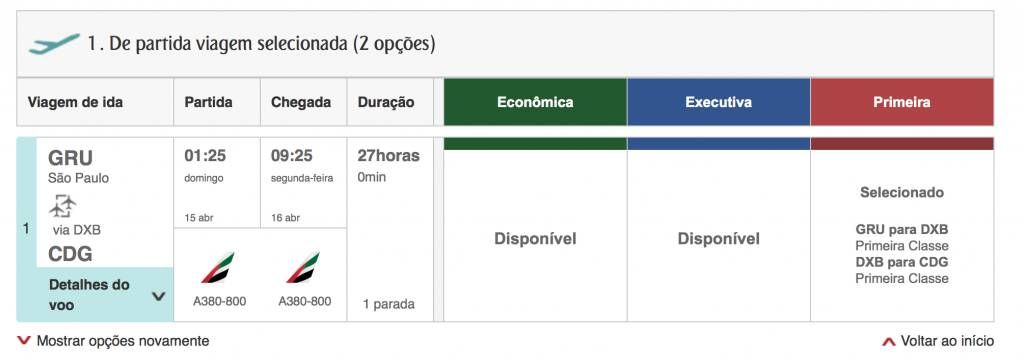Click the Selecionado Primeira fare cell
Screen dimensions: 1024x361
(x=902, y=236)
